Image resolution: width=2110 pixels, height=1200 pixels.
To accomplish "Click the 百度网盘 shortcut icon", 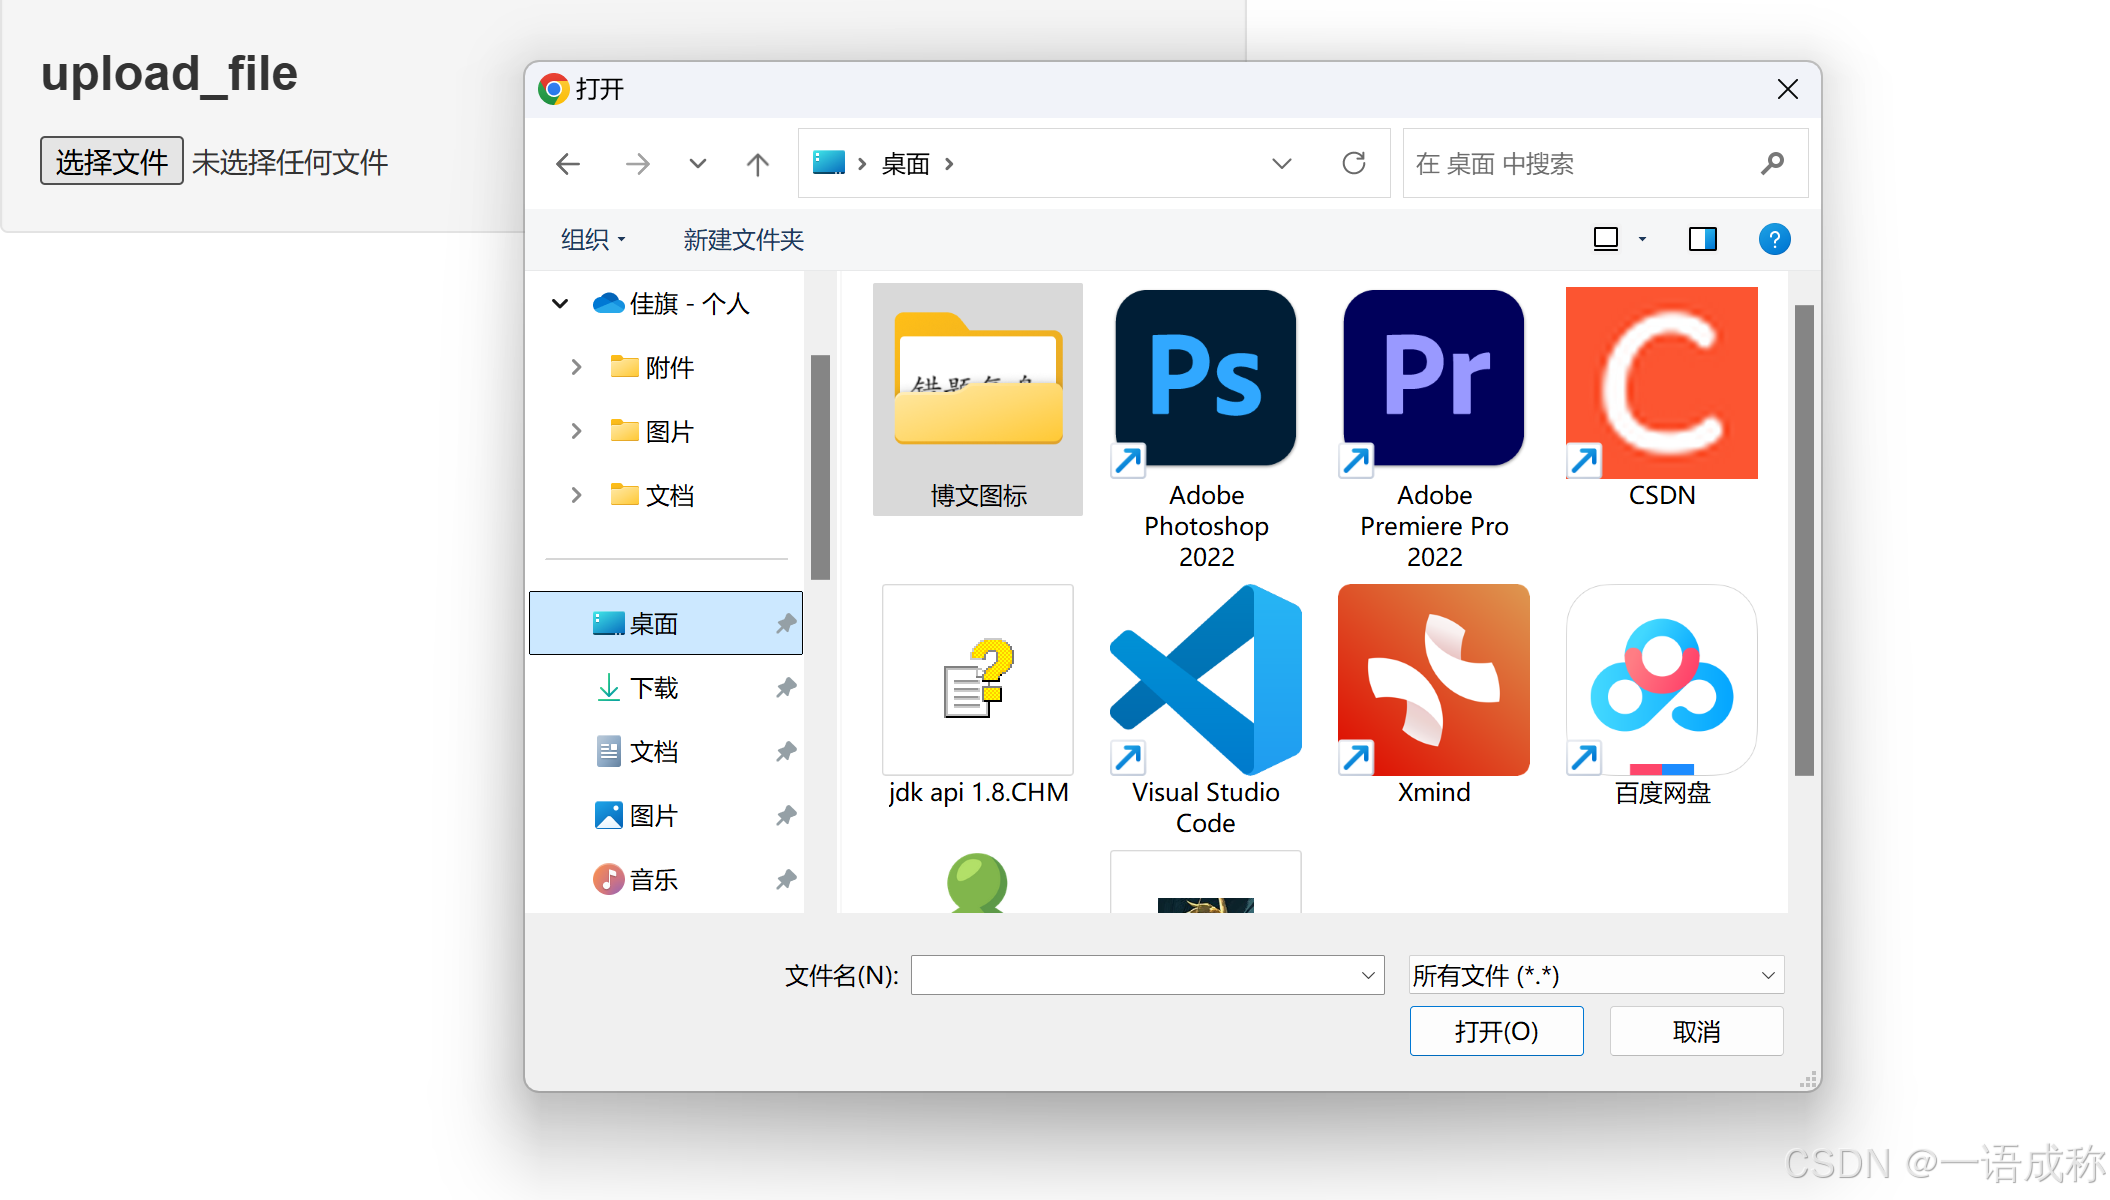I will [x=1661, y=680].
